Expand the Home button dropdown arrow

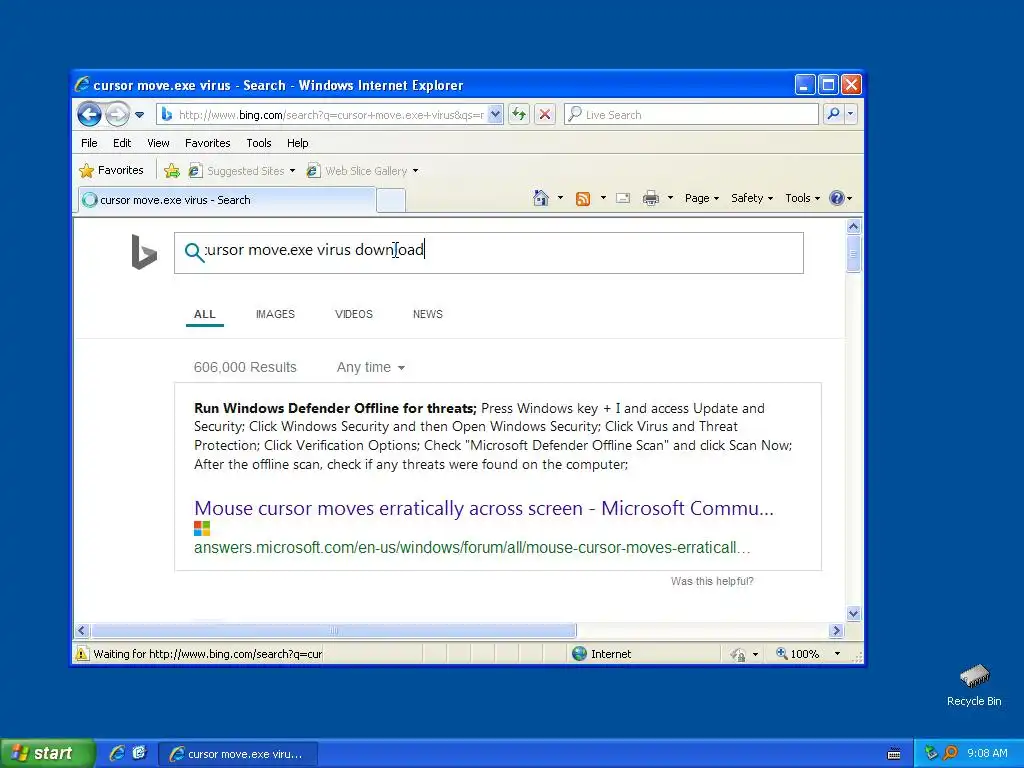[x=560, y=198]
